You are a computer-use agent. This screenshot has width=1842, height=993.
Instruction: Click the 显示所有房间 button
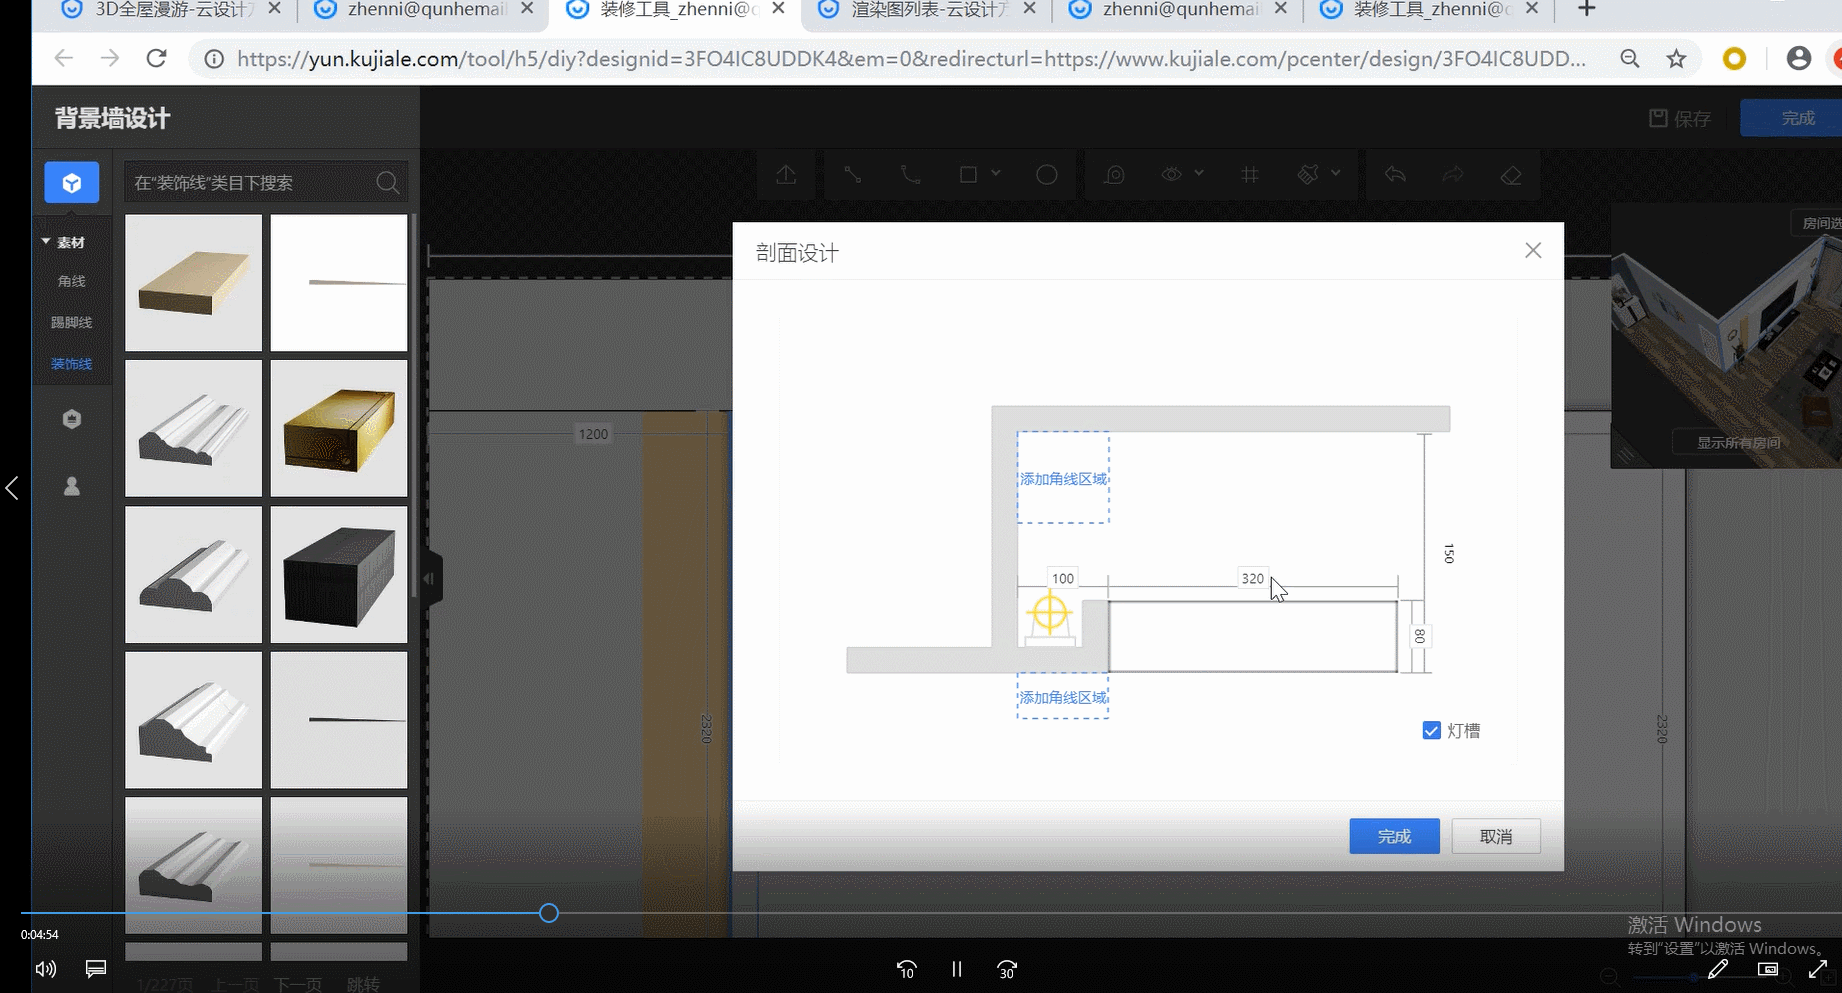(x=1738, y=442)
